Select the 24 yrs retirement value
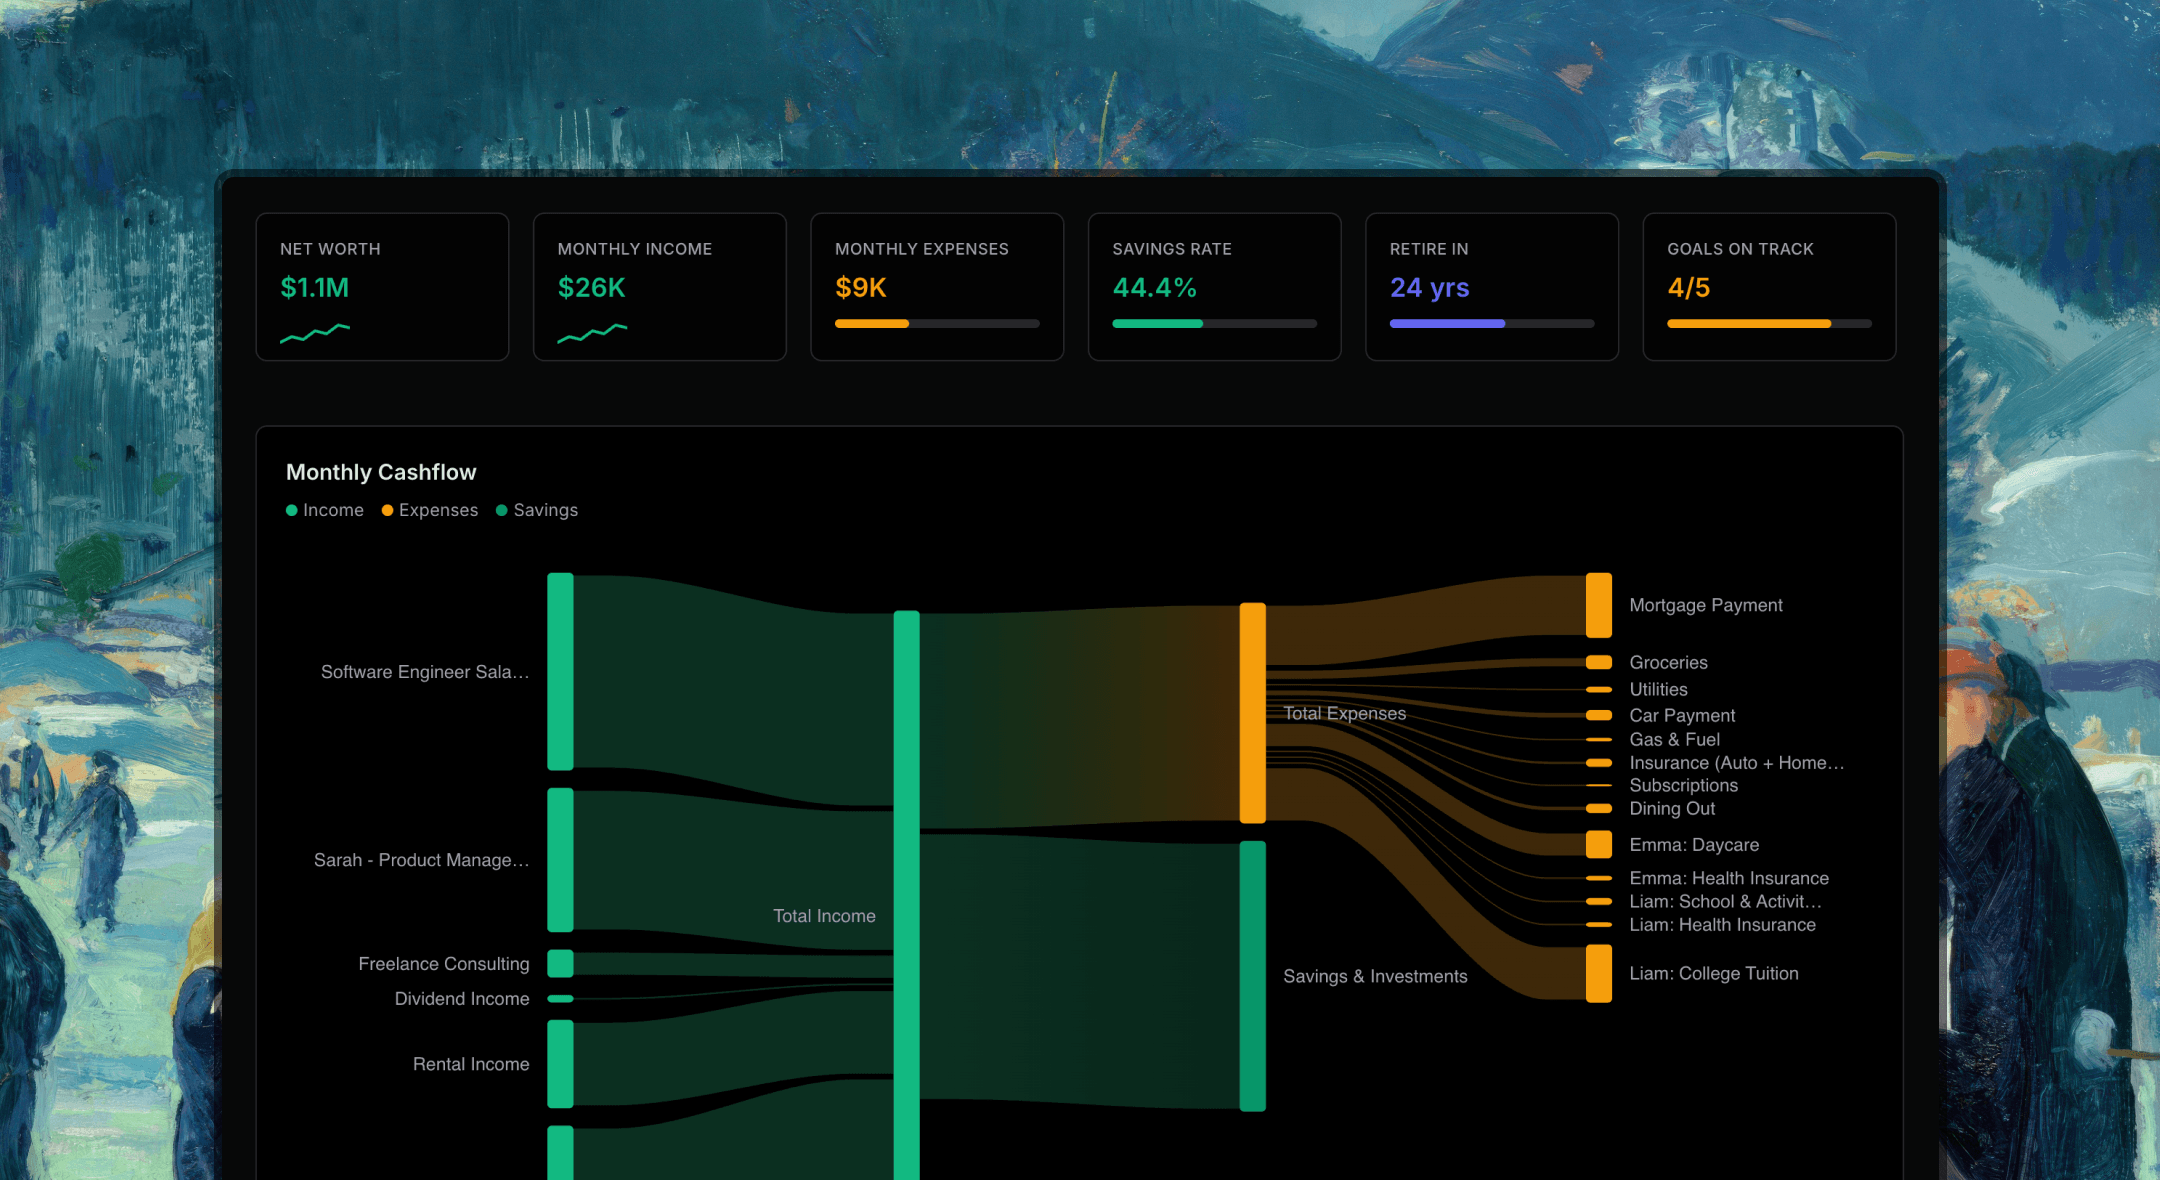2160x1180 pixels. coord(1430,288)
